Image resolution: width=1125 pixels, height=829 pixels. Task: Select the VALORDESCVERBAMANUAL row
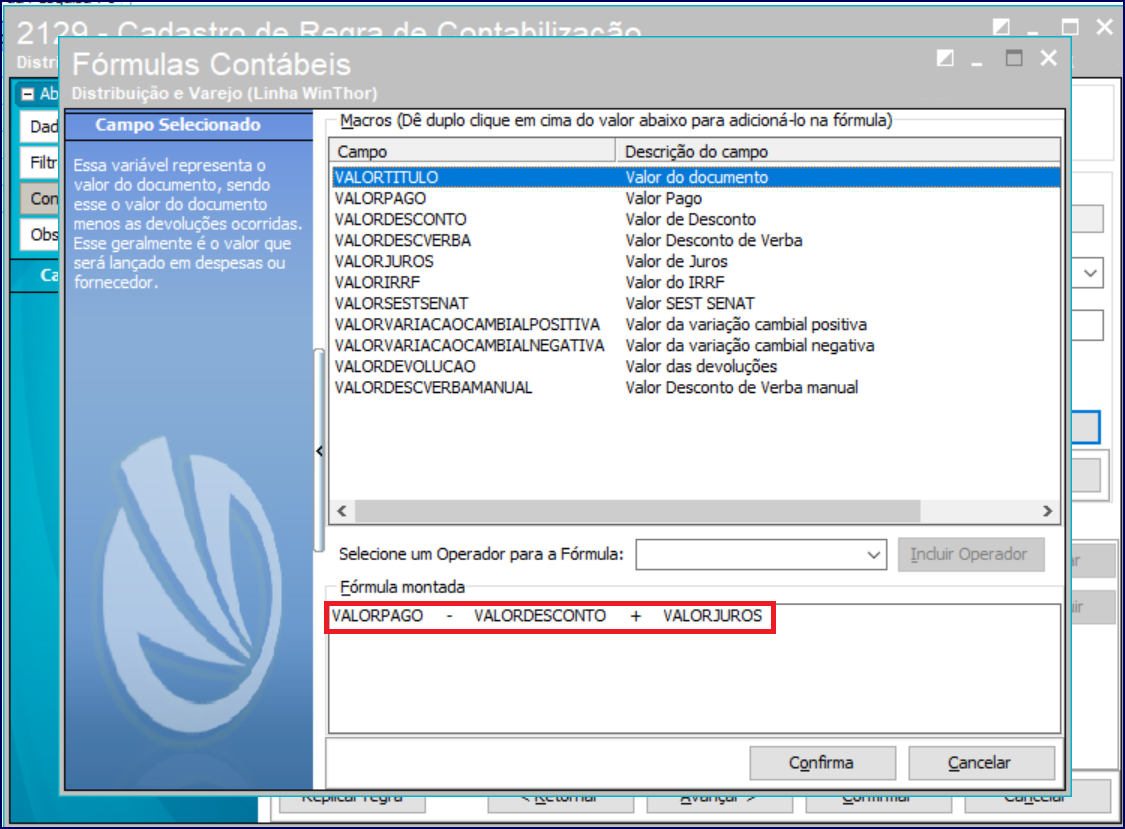(695, 388)
